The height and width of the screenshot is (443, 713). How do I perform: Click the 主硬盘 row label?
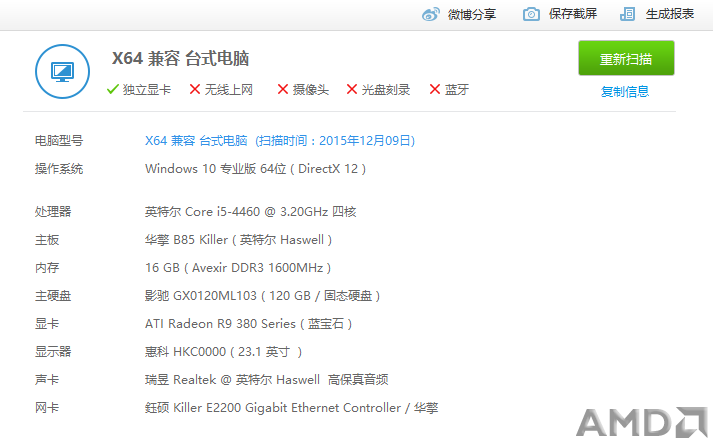(x=53, y=296)
